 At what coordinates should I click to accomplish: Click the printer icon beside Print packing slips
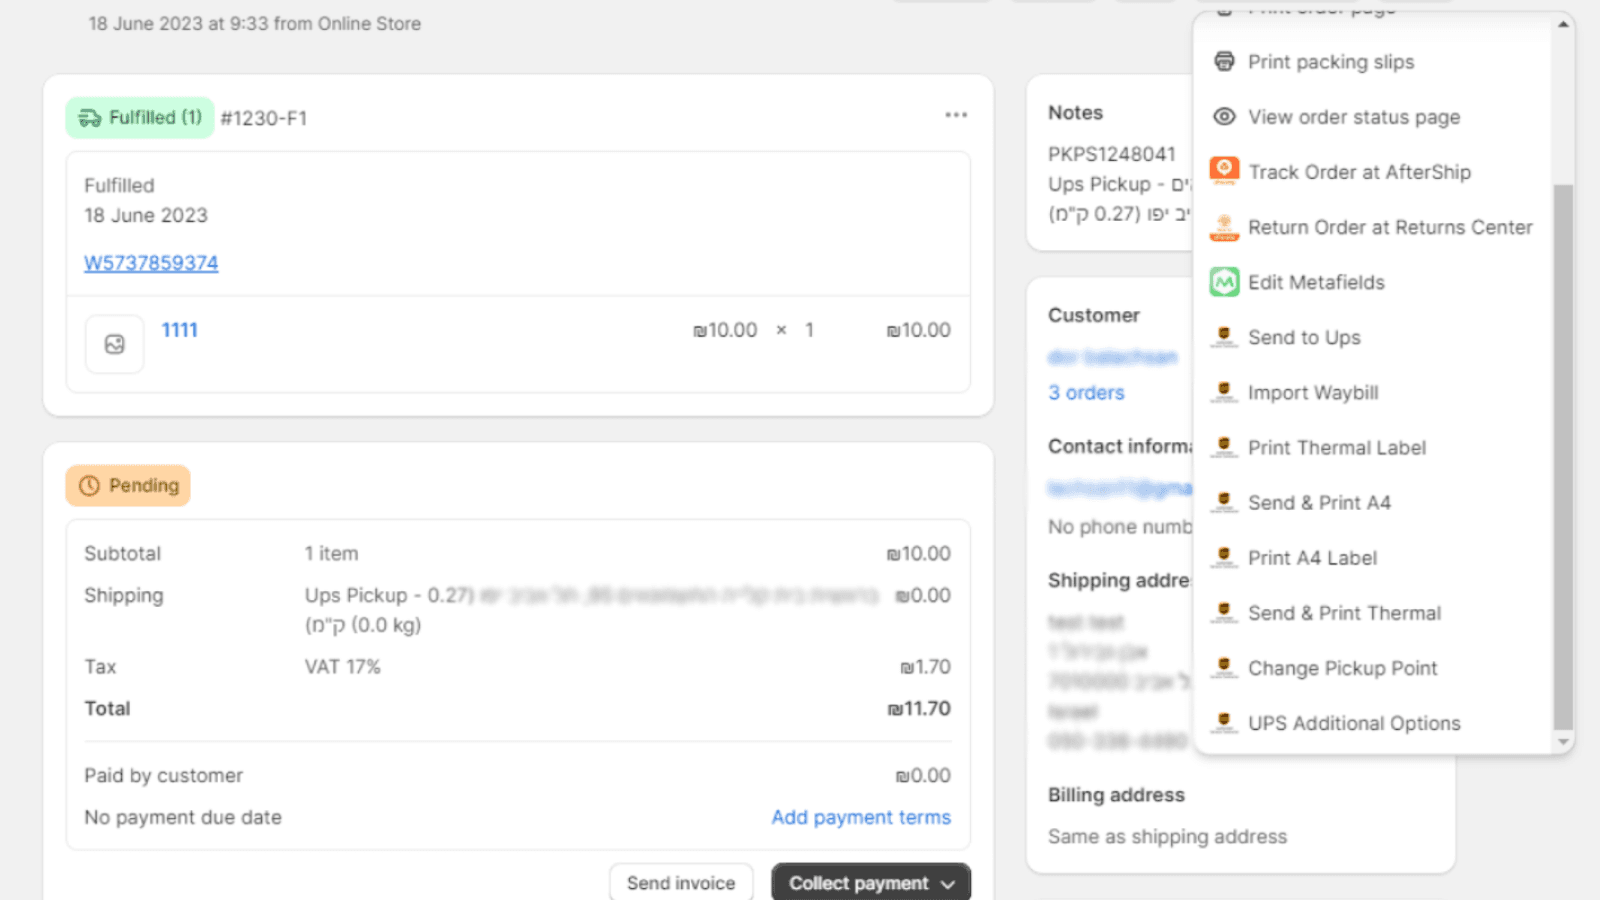click(1224, 61)
